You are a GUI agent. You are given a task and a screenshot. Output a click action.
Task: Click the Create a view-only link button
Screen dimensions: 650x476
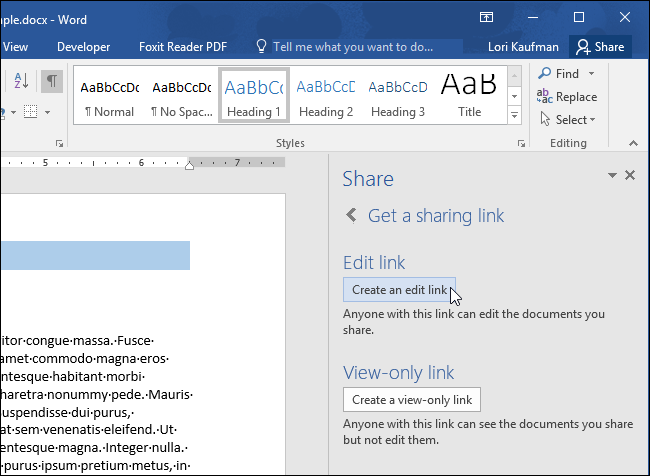[411, 400]
